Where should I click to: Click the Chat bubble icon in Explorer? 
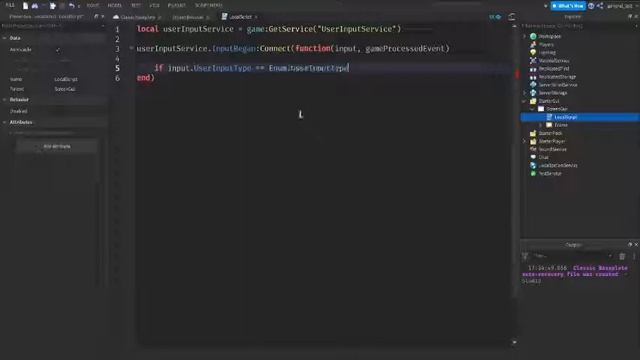(533, 157)
